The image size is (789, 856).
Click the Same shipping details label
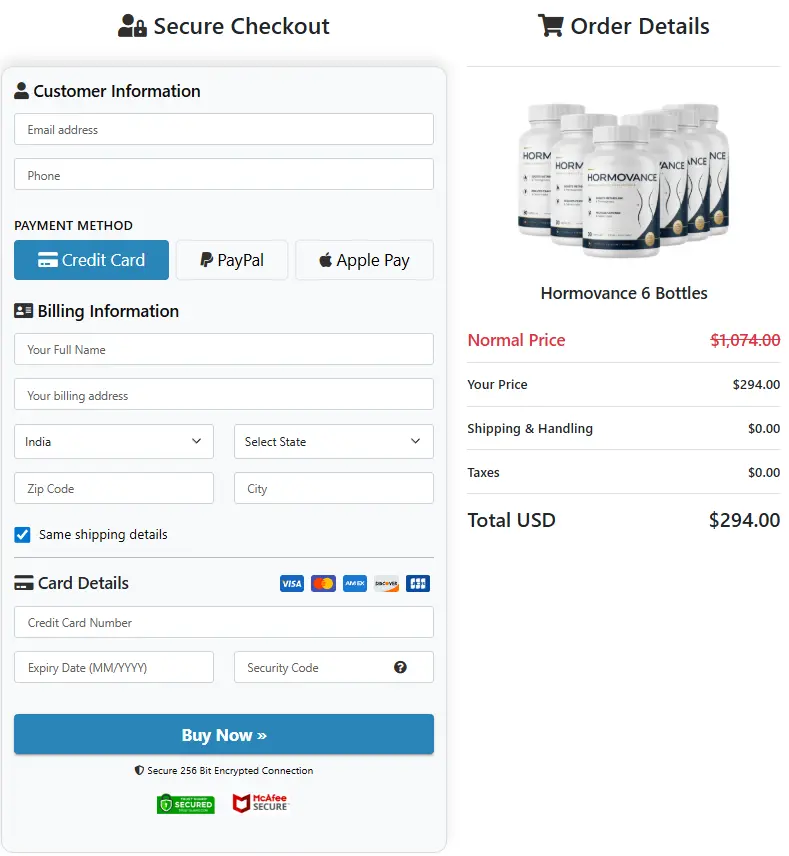pos(103,534)
